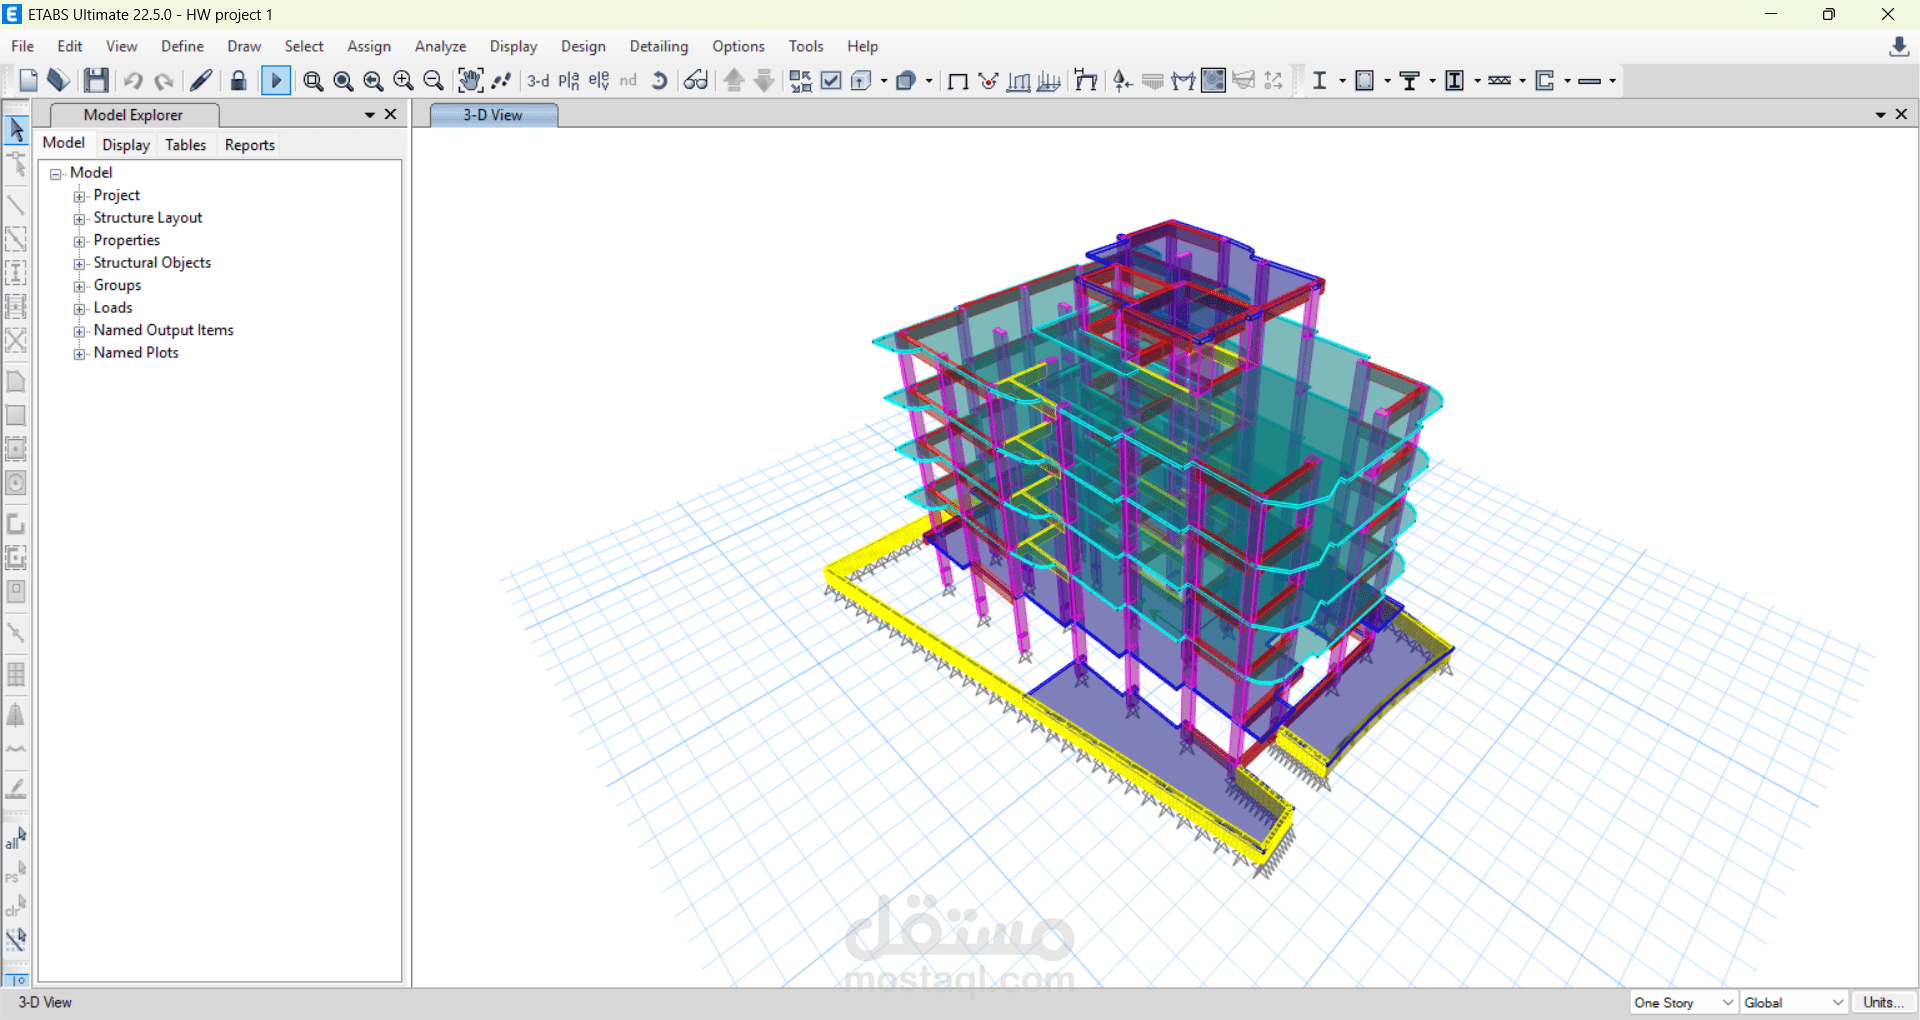Open concrete frame design dropdown arrow

point(1387,81)
